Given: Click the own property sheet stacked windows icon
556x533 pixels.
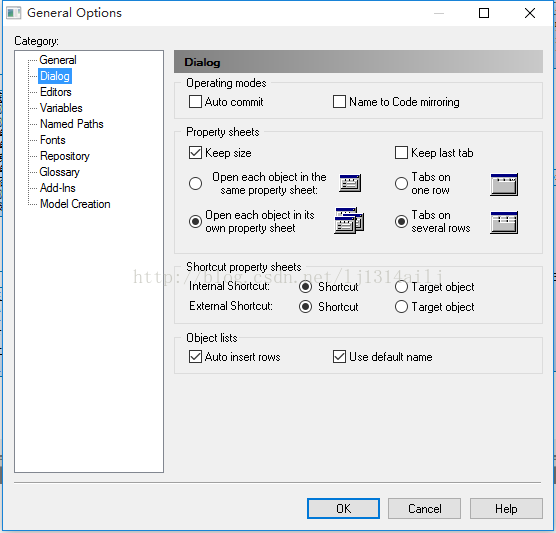Looking at the screenshot, I should pos(349,221).
